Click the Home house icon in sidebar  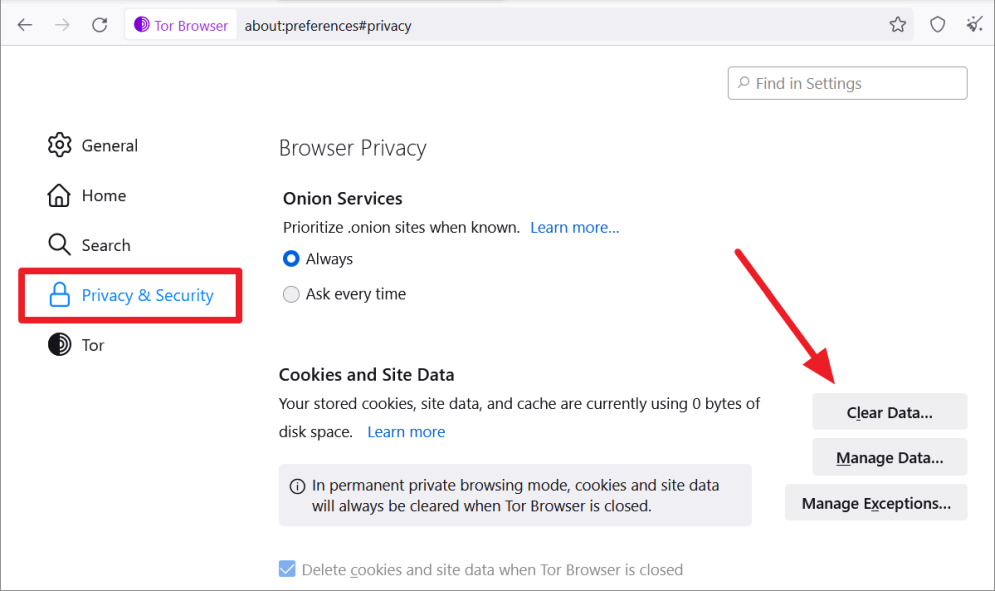[x=60, y=195]
